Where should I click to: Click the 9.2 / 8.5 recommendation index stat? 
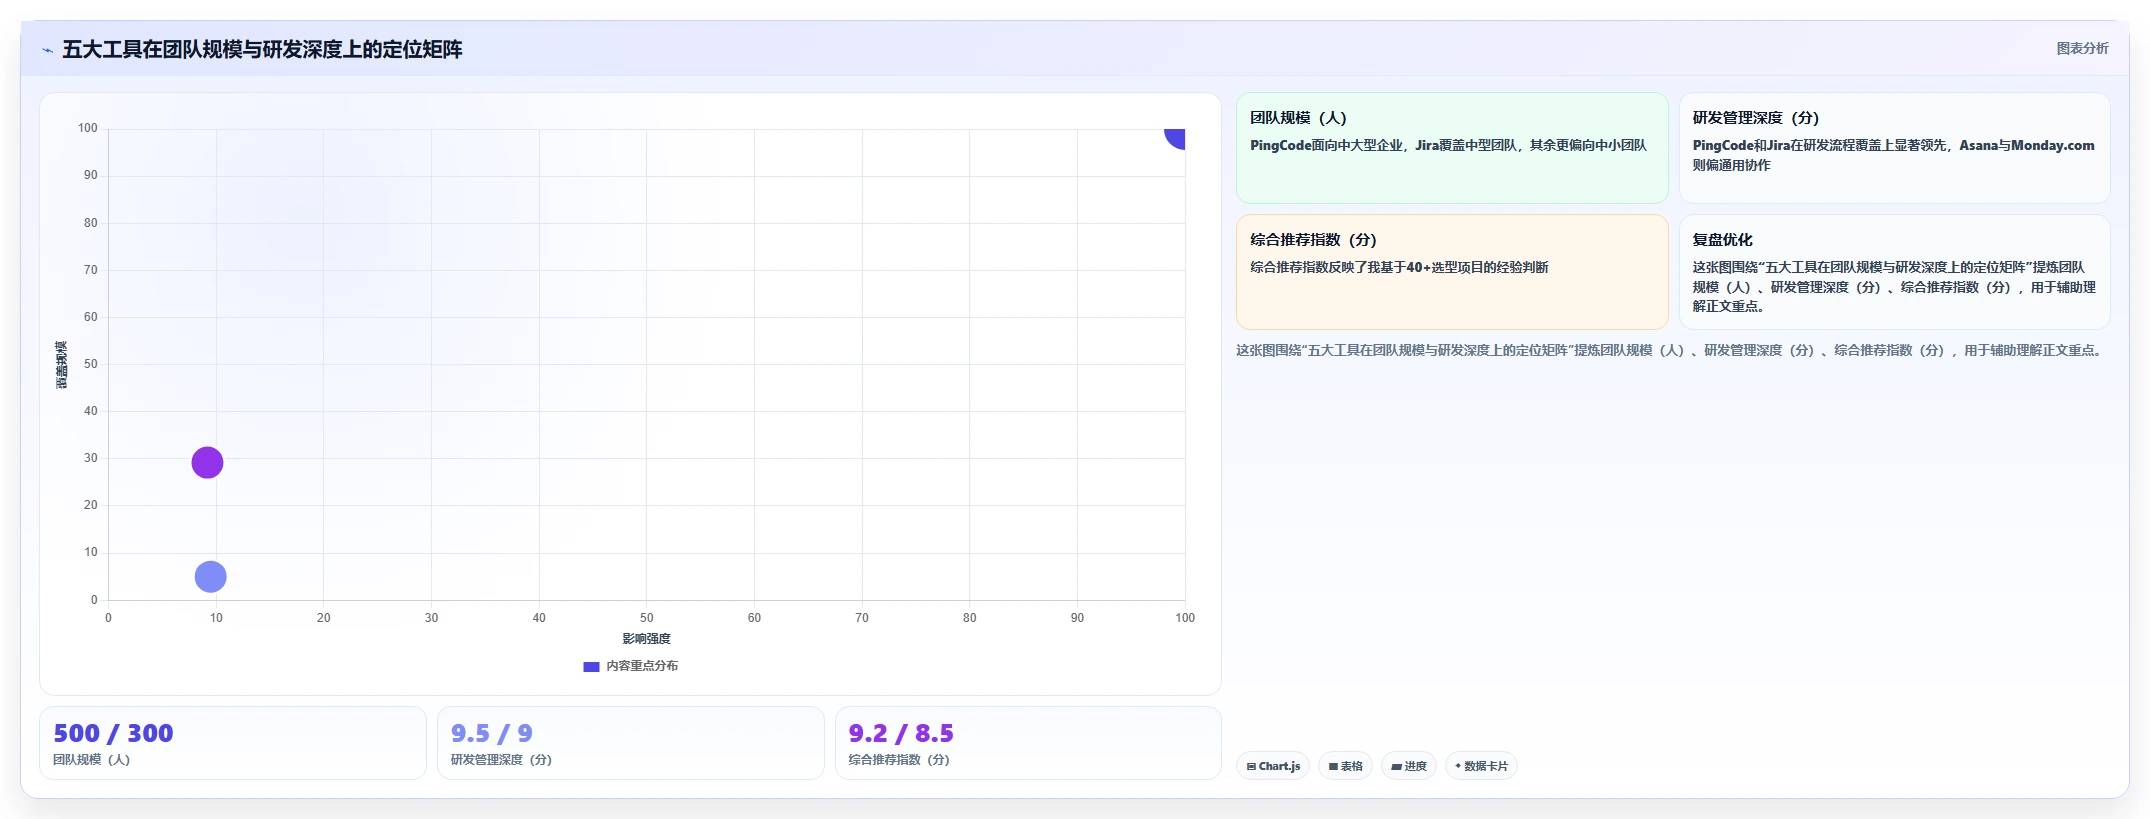click(901, 733)
